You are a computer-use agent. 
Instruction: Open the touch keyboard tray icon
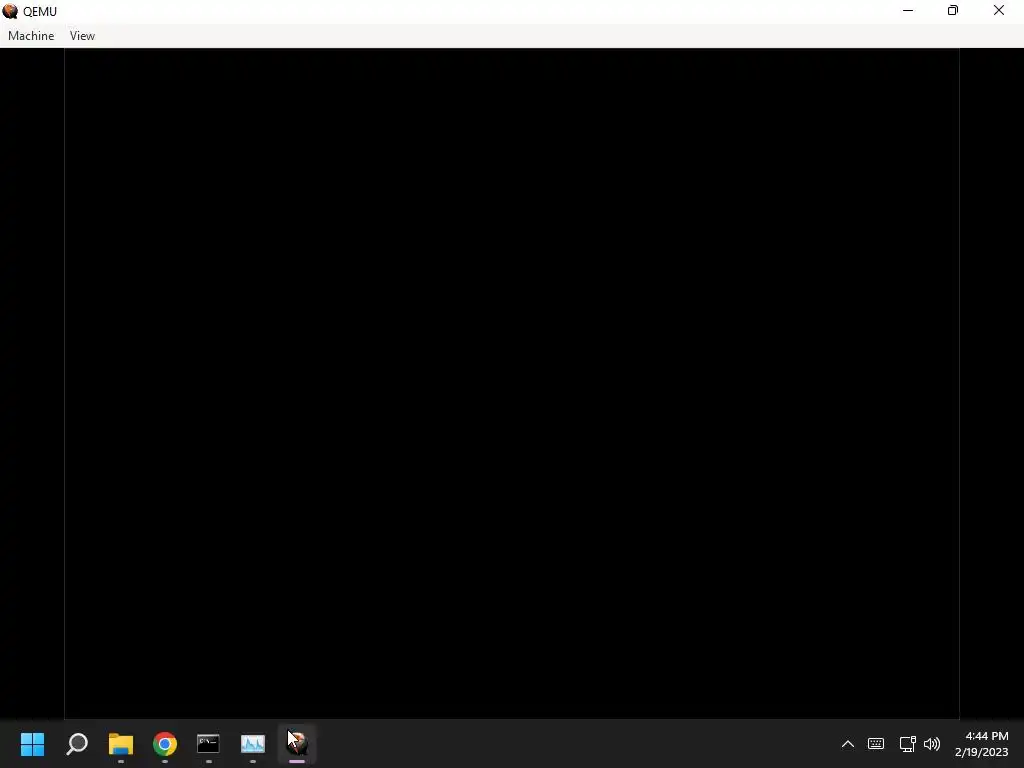point(876,744)
